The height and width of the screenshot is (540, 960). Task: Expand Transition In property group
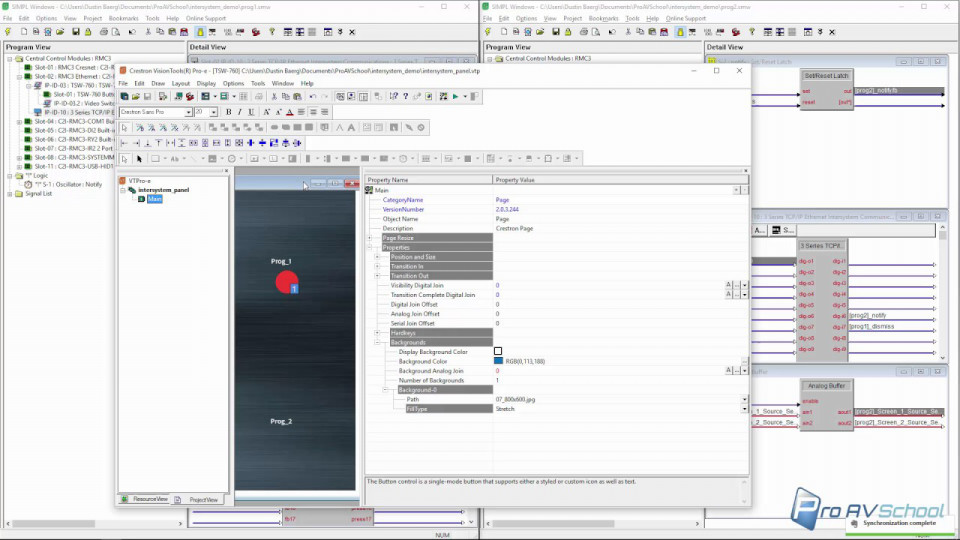[x=378, y=266]
